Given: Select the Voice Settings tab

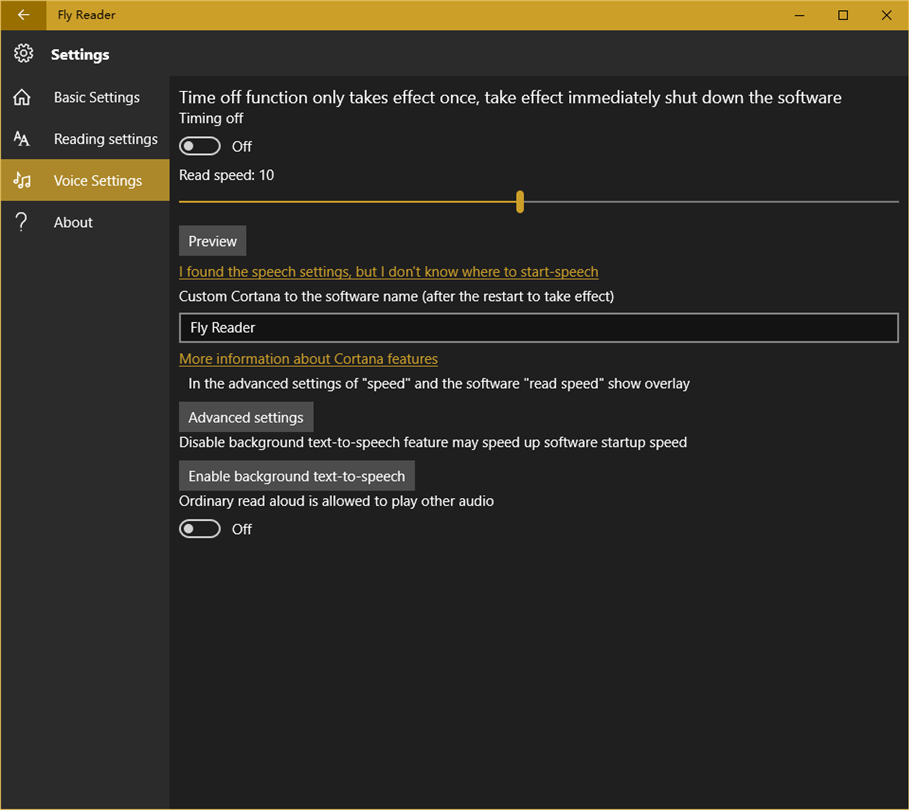Looking at the screenshot, I should (x=97, y=181).
